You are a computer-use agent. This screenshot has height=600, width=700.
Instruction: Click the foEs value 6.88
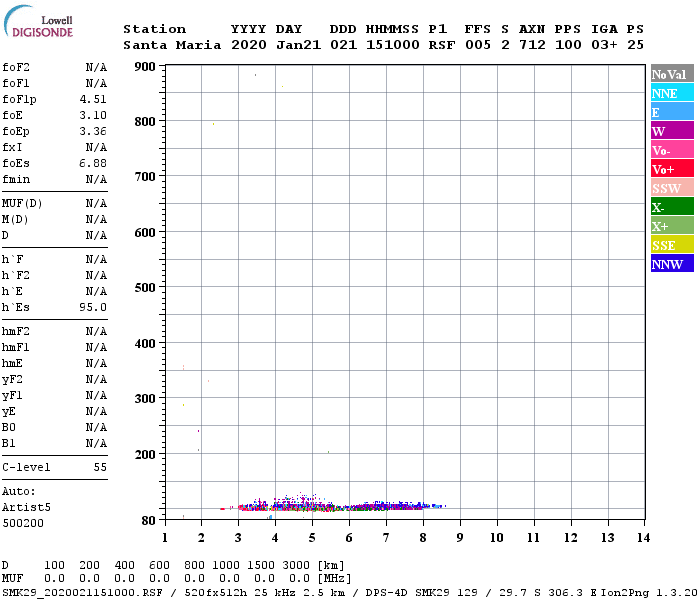93,163
